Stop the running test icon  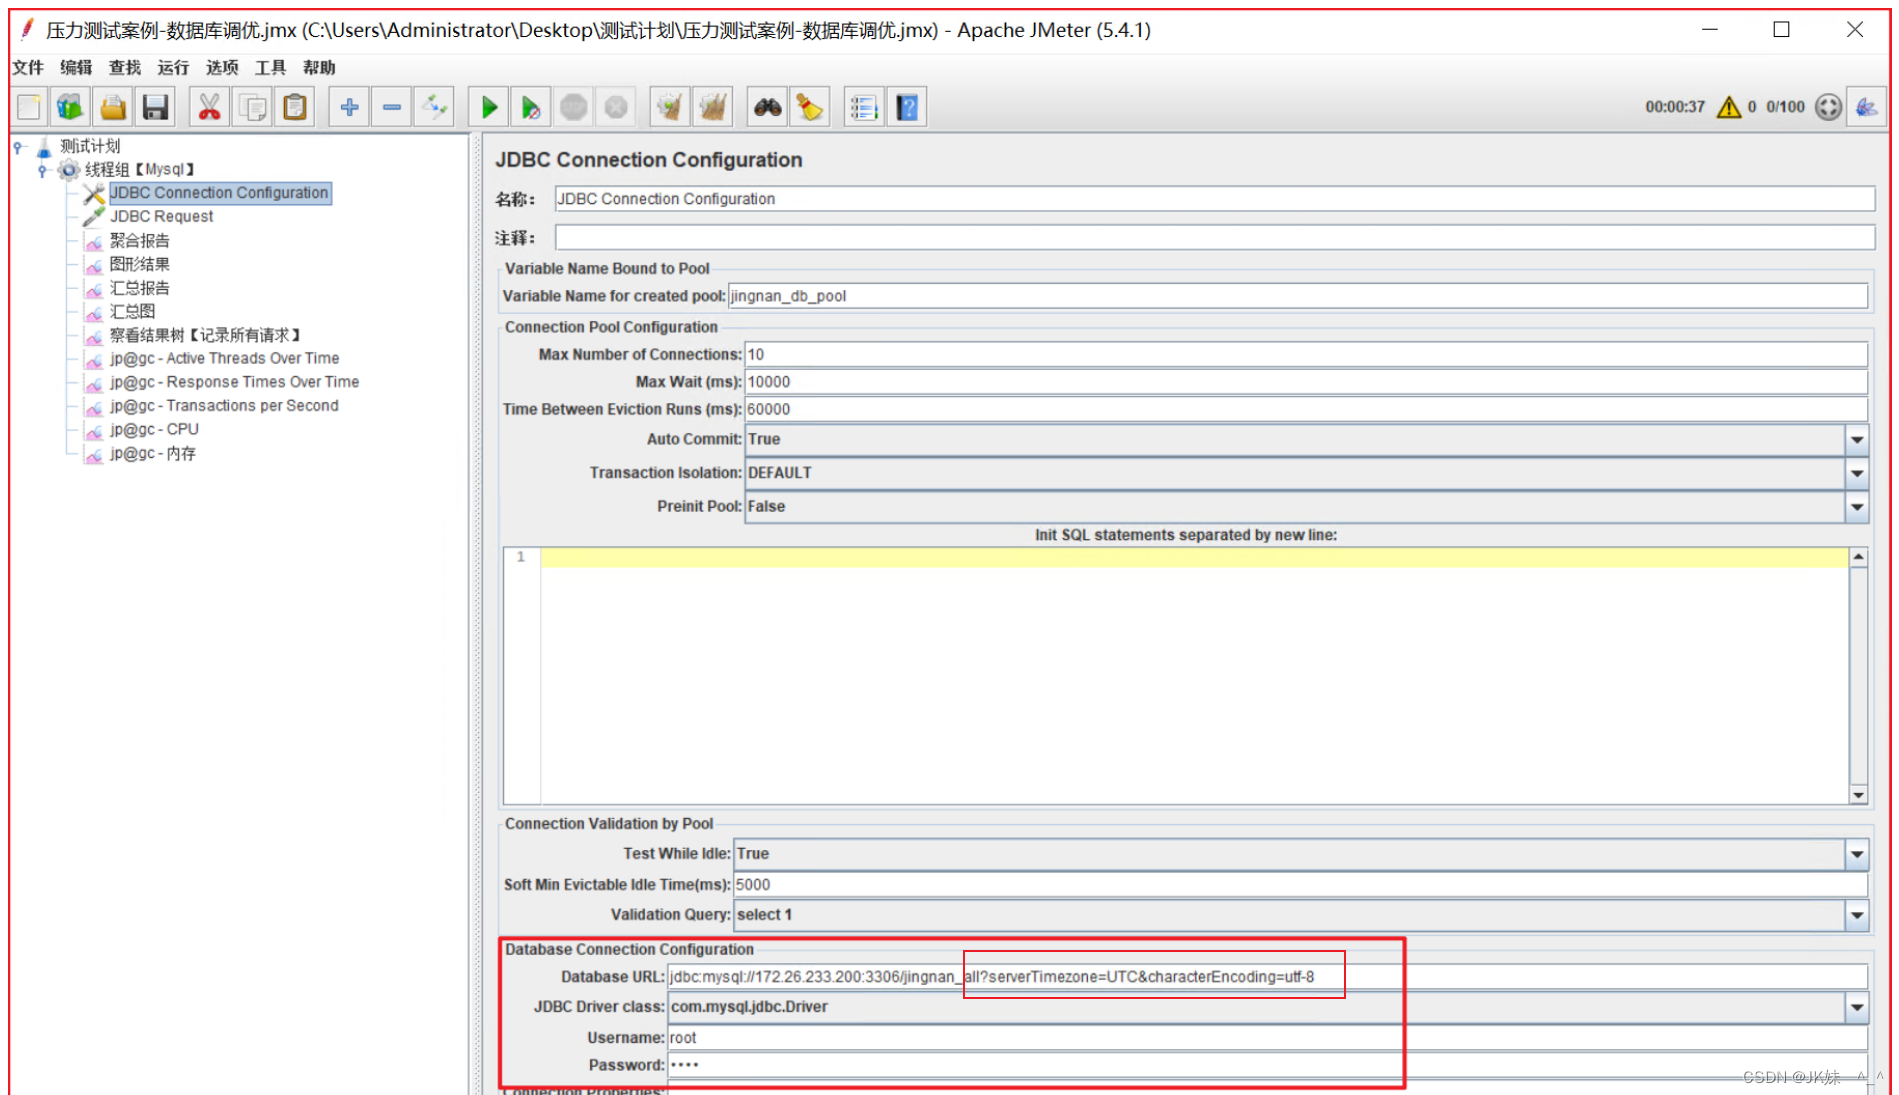(573, 107)
